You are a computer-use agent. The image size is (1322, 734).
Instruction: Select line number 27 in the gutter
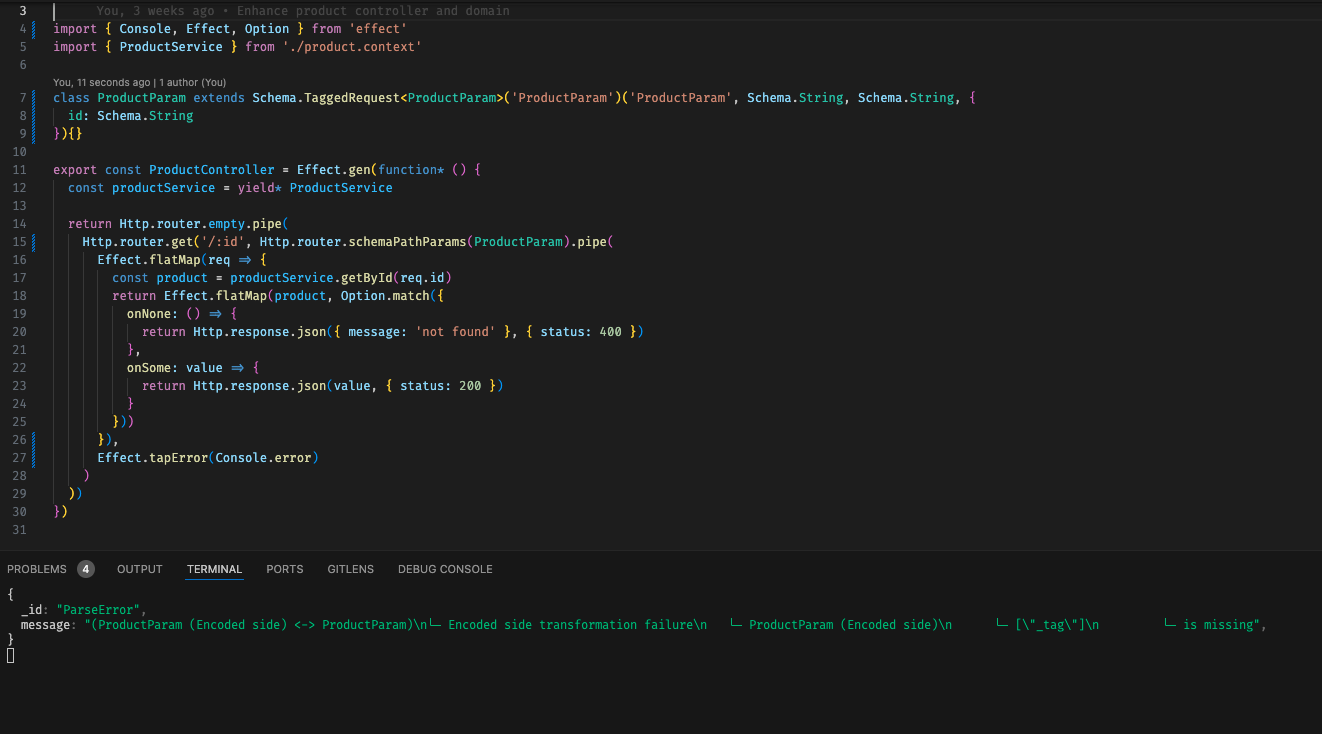coord(20,458)
